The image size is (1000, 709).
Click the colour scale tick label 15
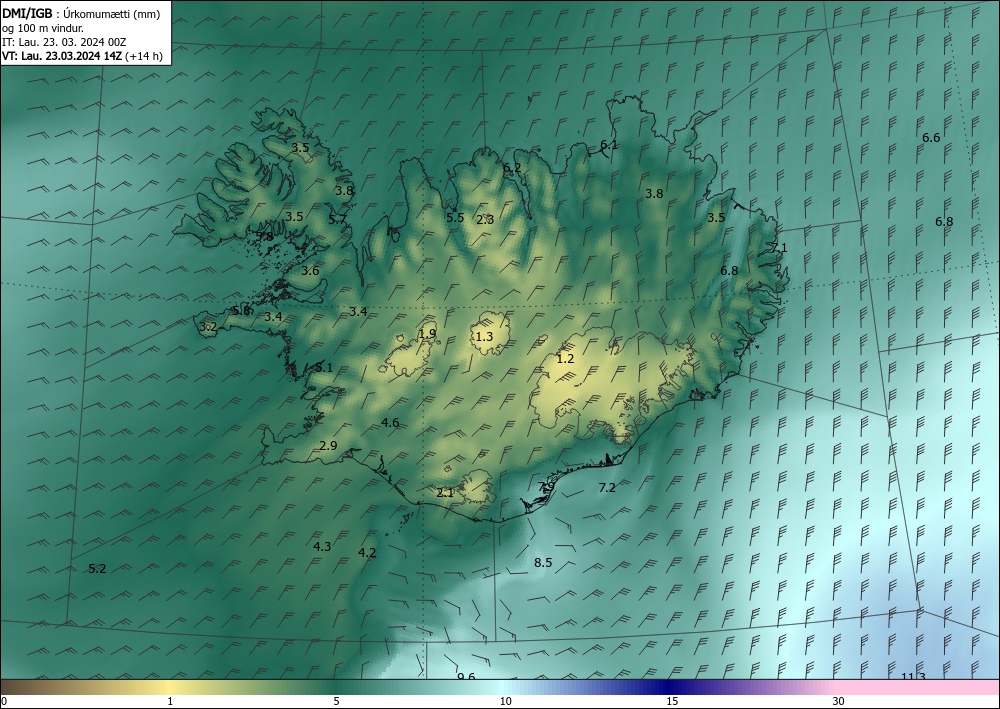coord(672,701)
